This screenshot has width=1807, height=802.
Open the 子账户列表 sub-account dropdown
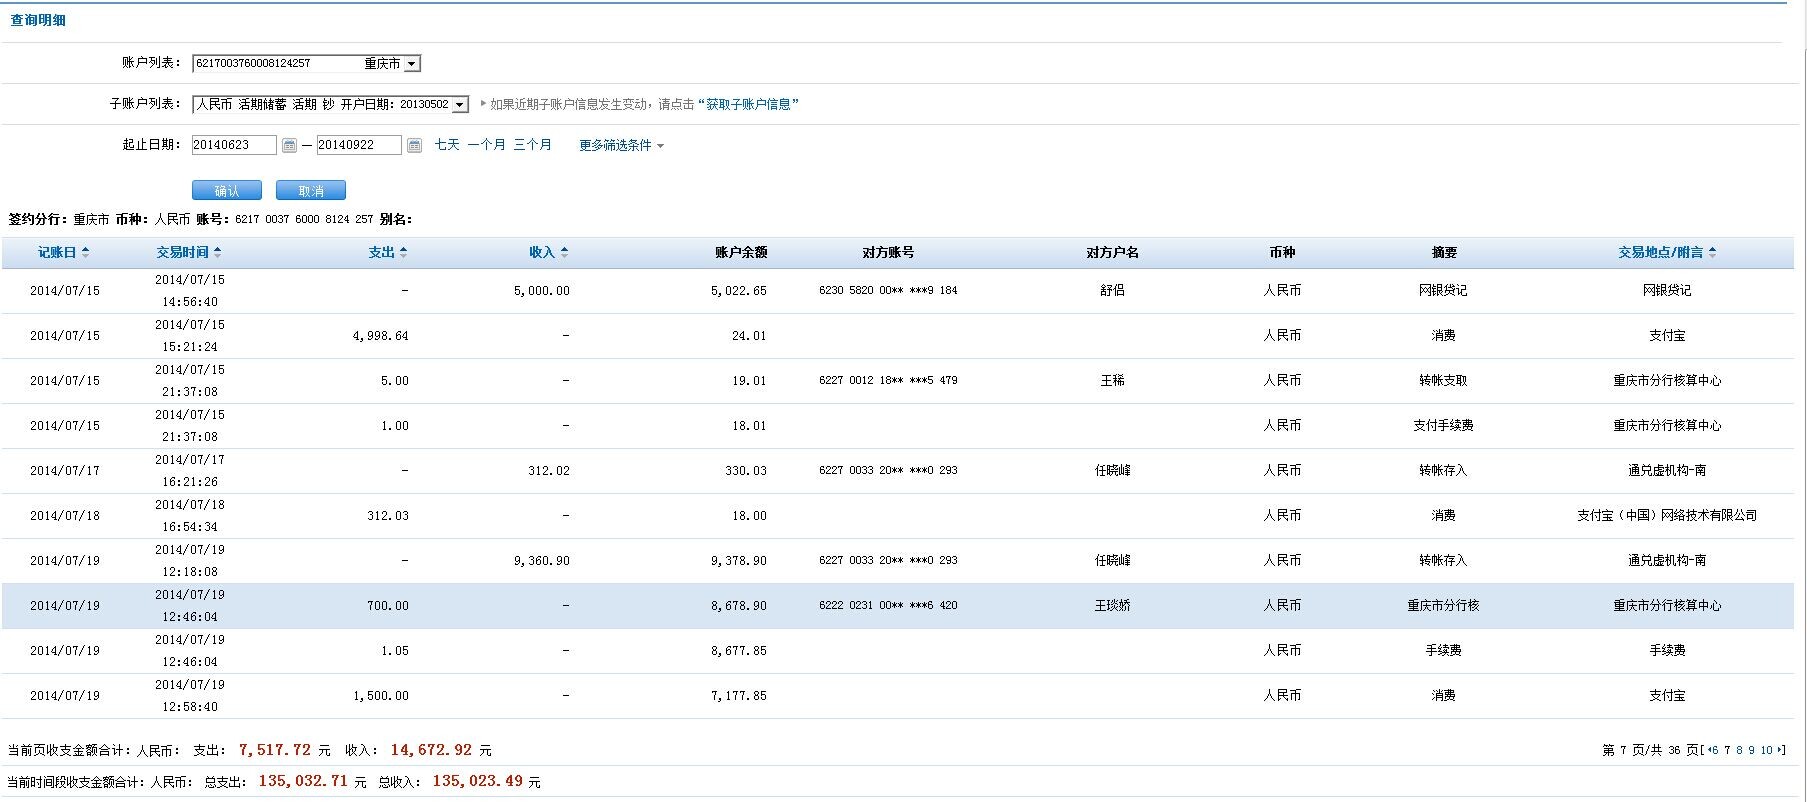[x=459, y=105]
